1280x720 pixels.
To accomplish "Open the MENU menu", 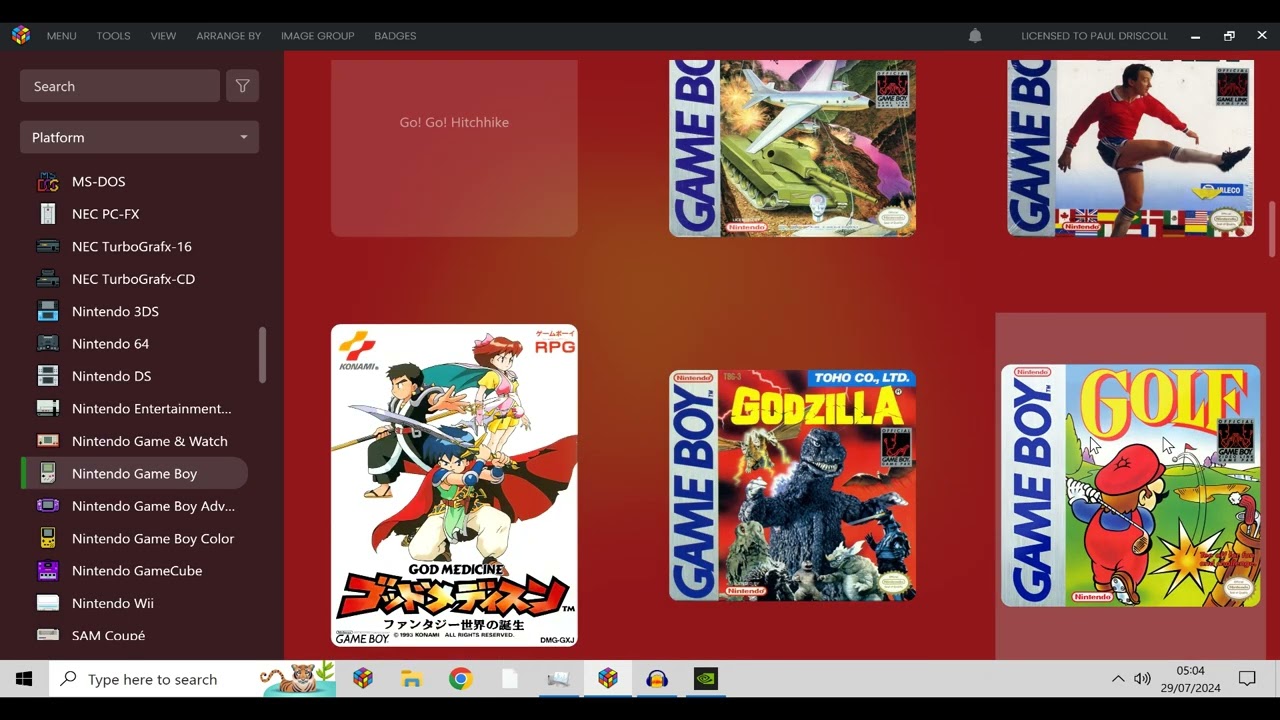I will point(61,36).
